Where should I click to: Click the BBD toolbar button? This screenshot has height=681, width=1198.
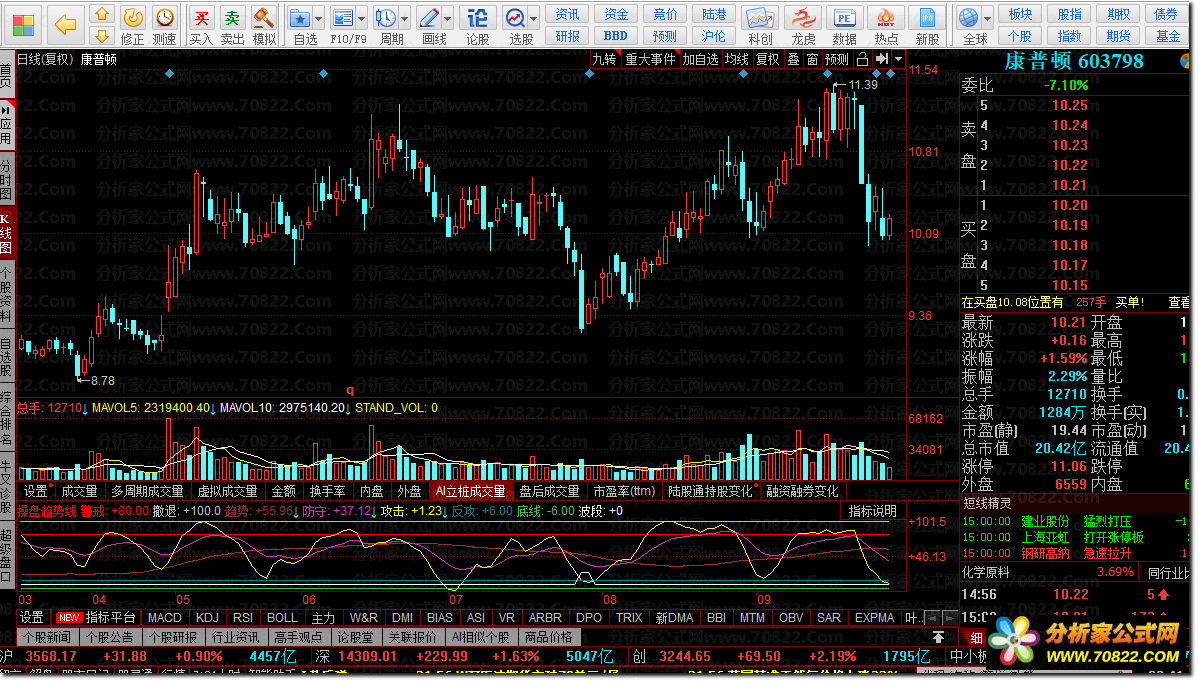615,36
